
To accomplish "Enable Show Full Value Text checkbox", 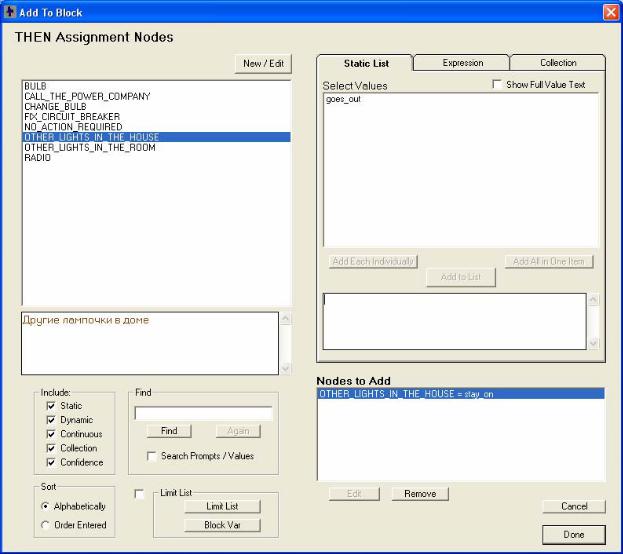I will [497, 84].
